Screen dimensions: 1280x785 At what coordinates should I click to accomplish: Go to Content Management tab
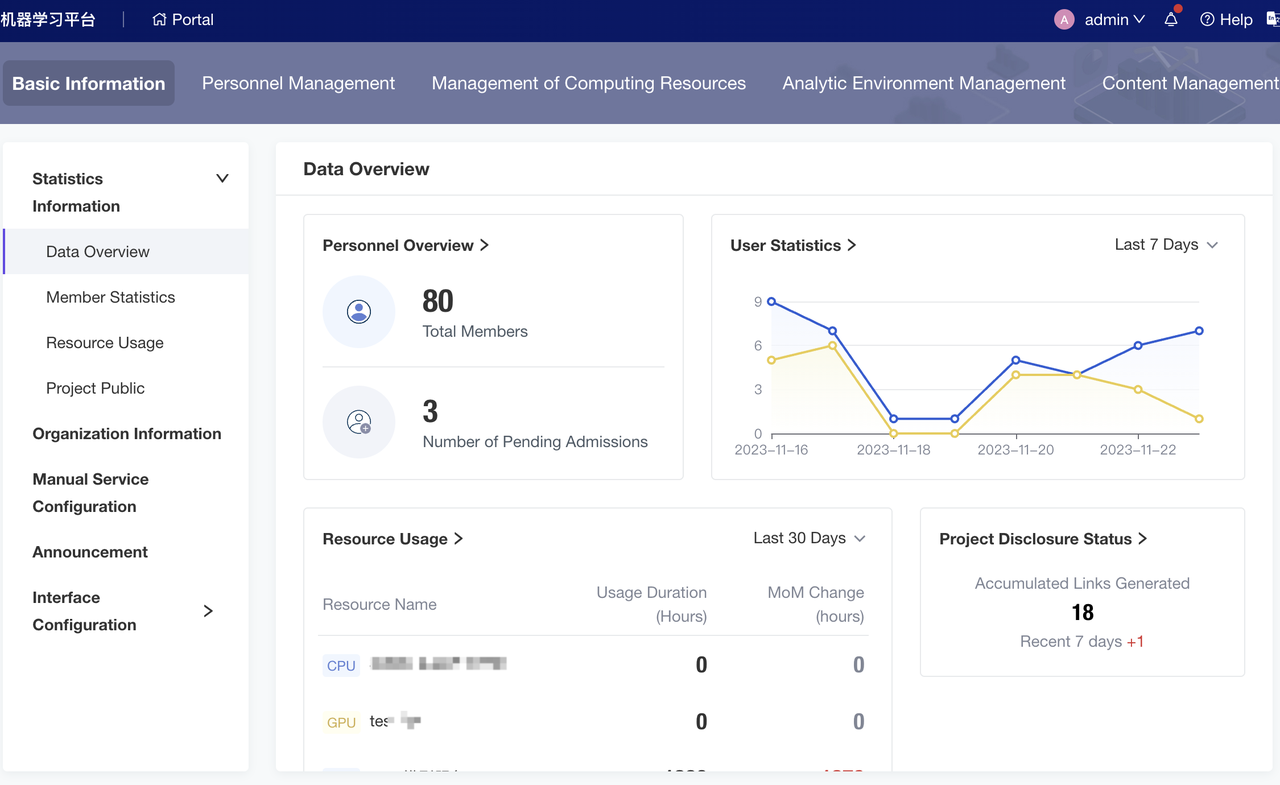(x=1190, y=83)
